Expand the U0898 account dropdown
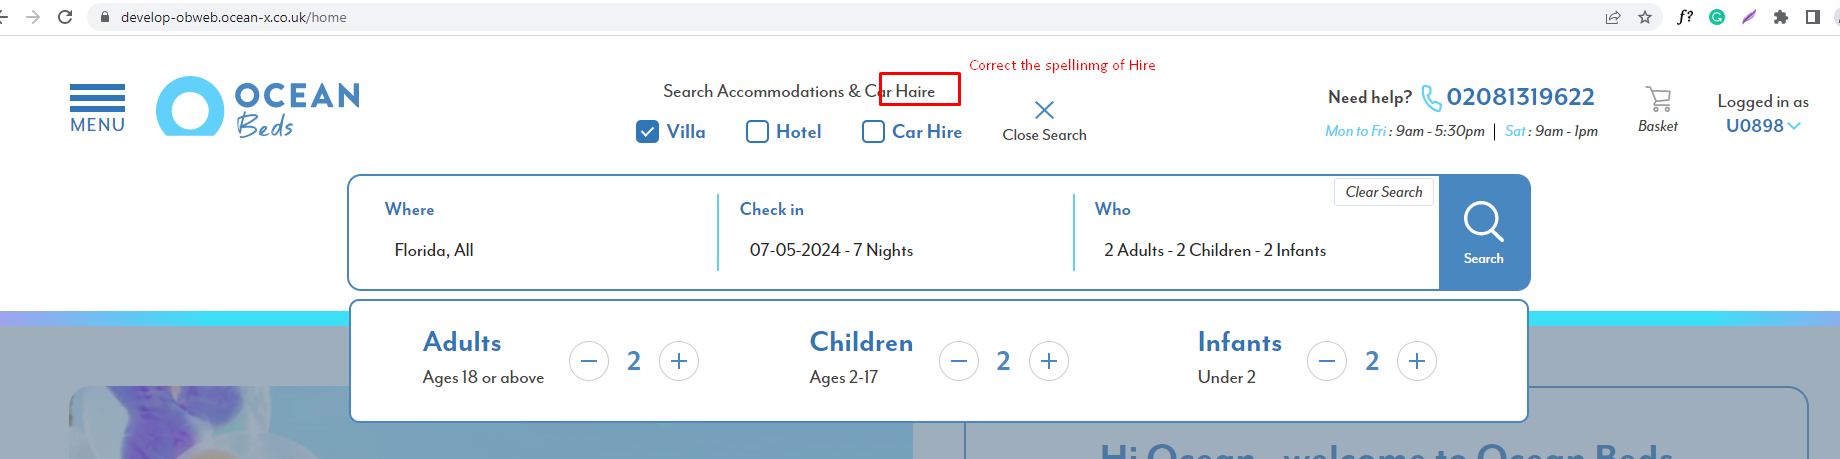 tap(1763, 126)
